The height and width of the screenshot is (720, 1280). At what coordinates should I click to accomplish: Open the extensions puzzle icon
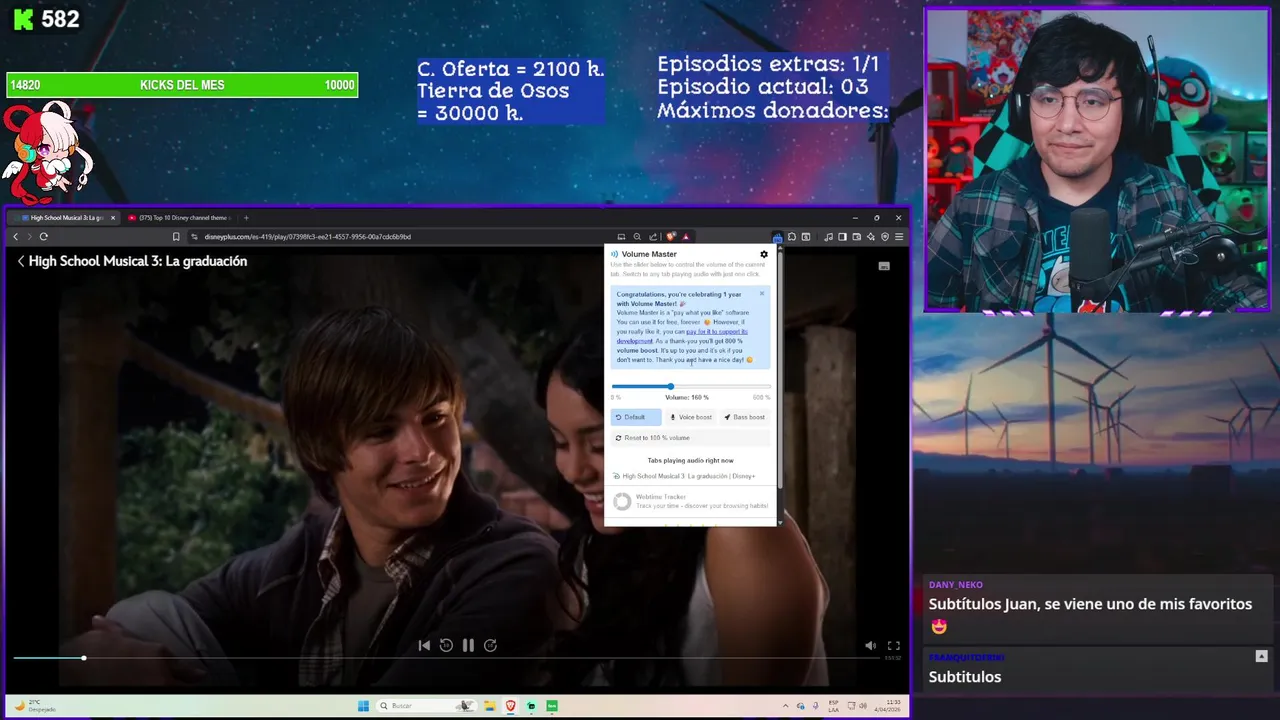coord(791,237)
